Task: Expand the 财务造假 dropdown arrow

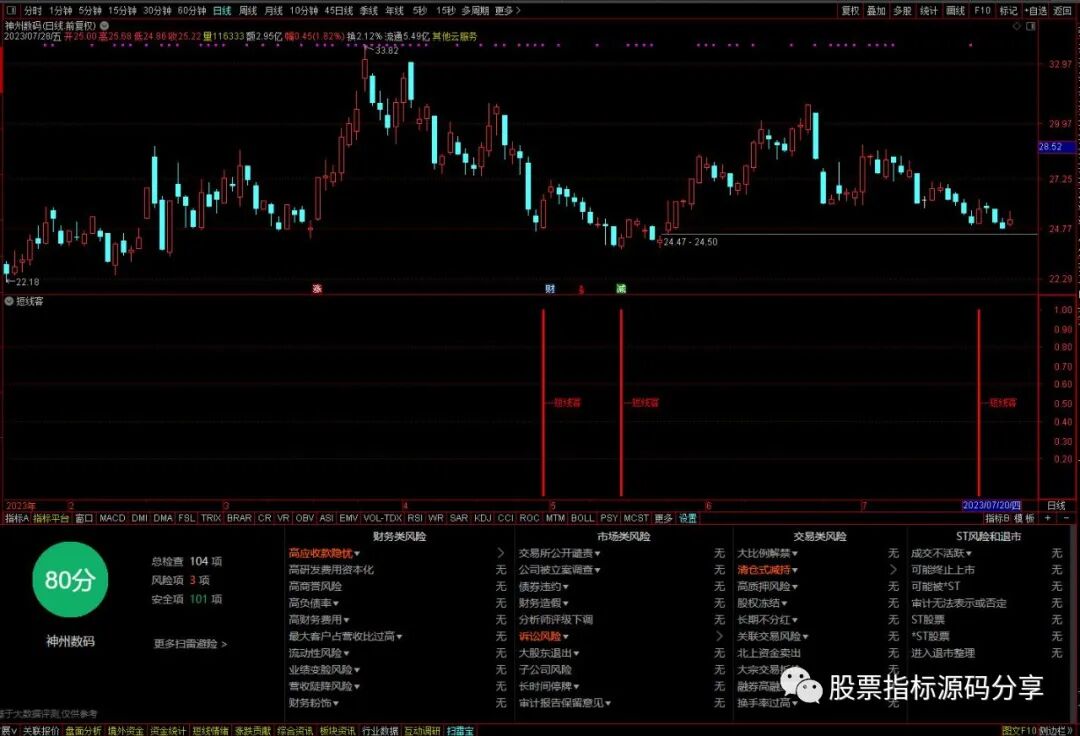Action: (565, 603)
